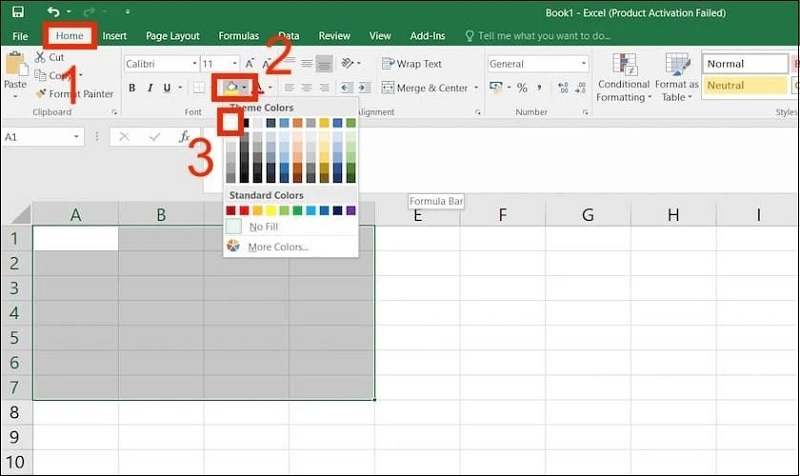Image resolution: width=800 pixels, height=476 pixels.
Task: Open the Merge & Center dropdown arrow
Action: [x=475, y=88]
